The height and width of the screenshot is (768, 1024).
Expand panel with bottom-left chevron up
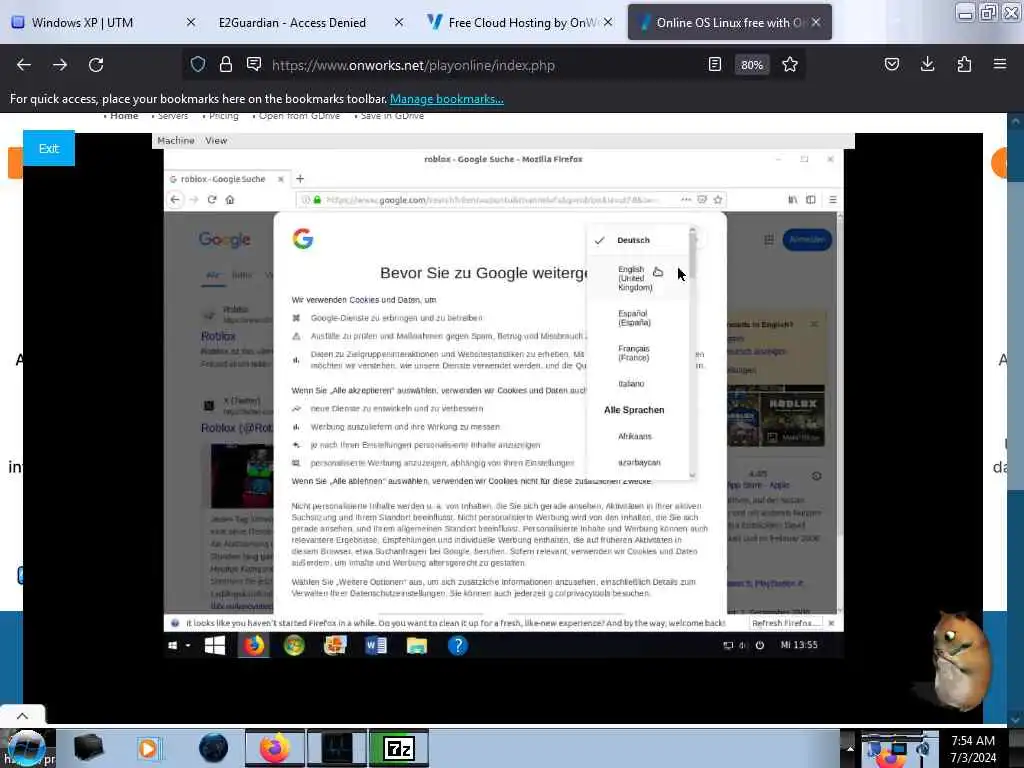[x=22, y=716]
